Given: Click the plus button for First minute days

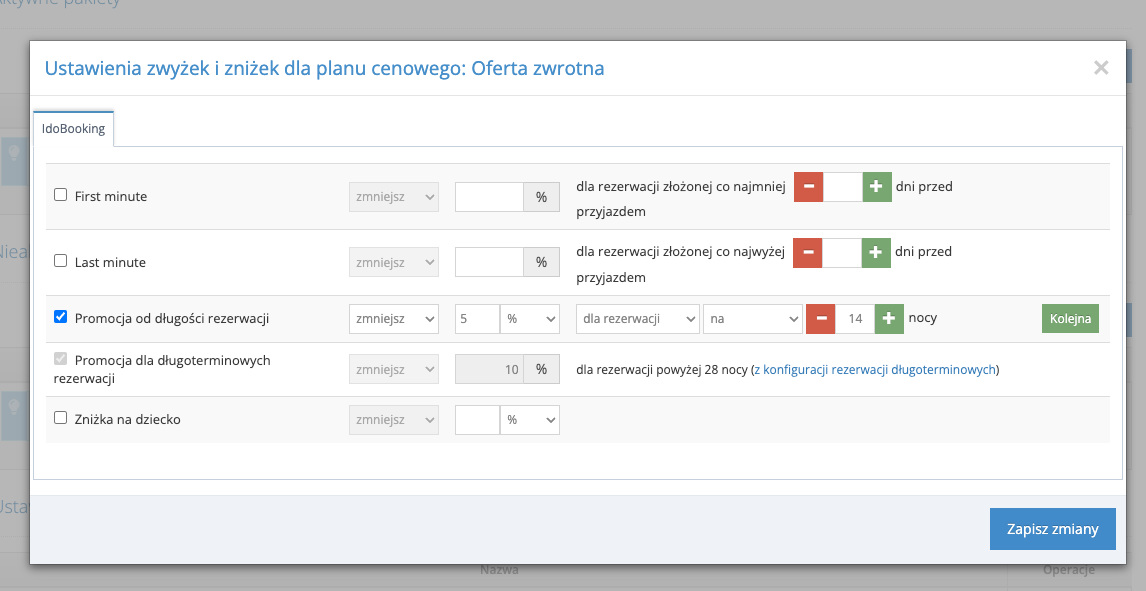Looking at the screenshot, I should (876, 187).
